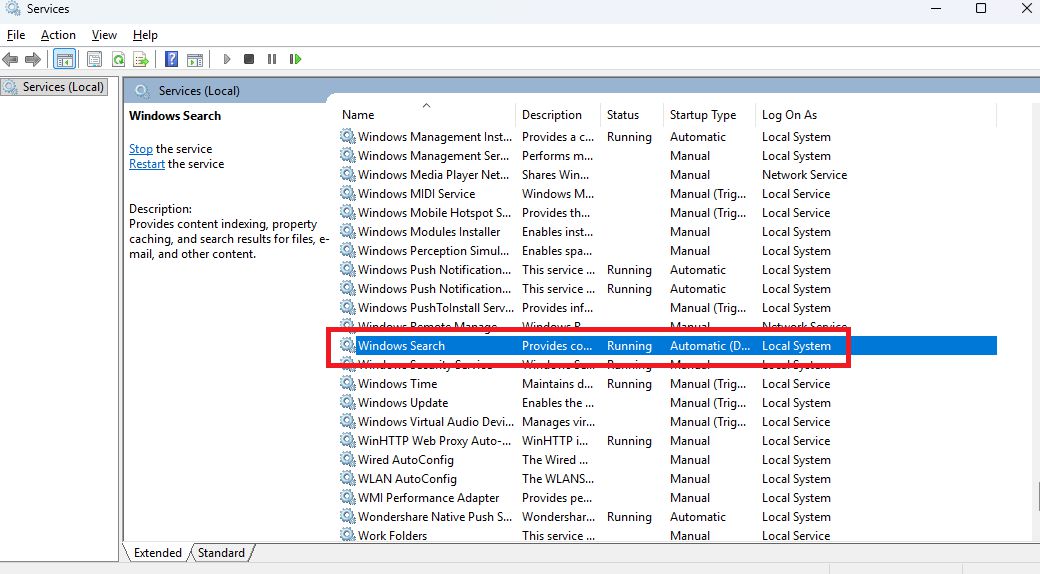Sort list by the Startup Type header

coord(703,115)
